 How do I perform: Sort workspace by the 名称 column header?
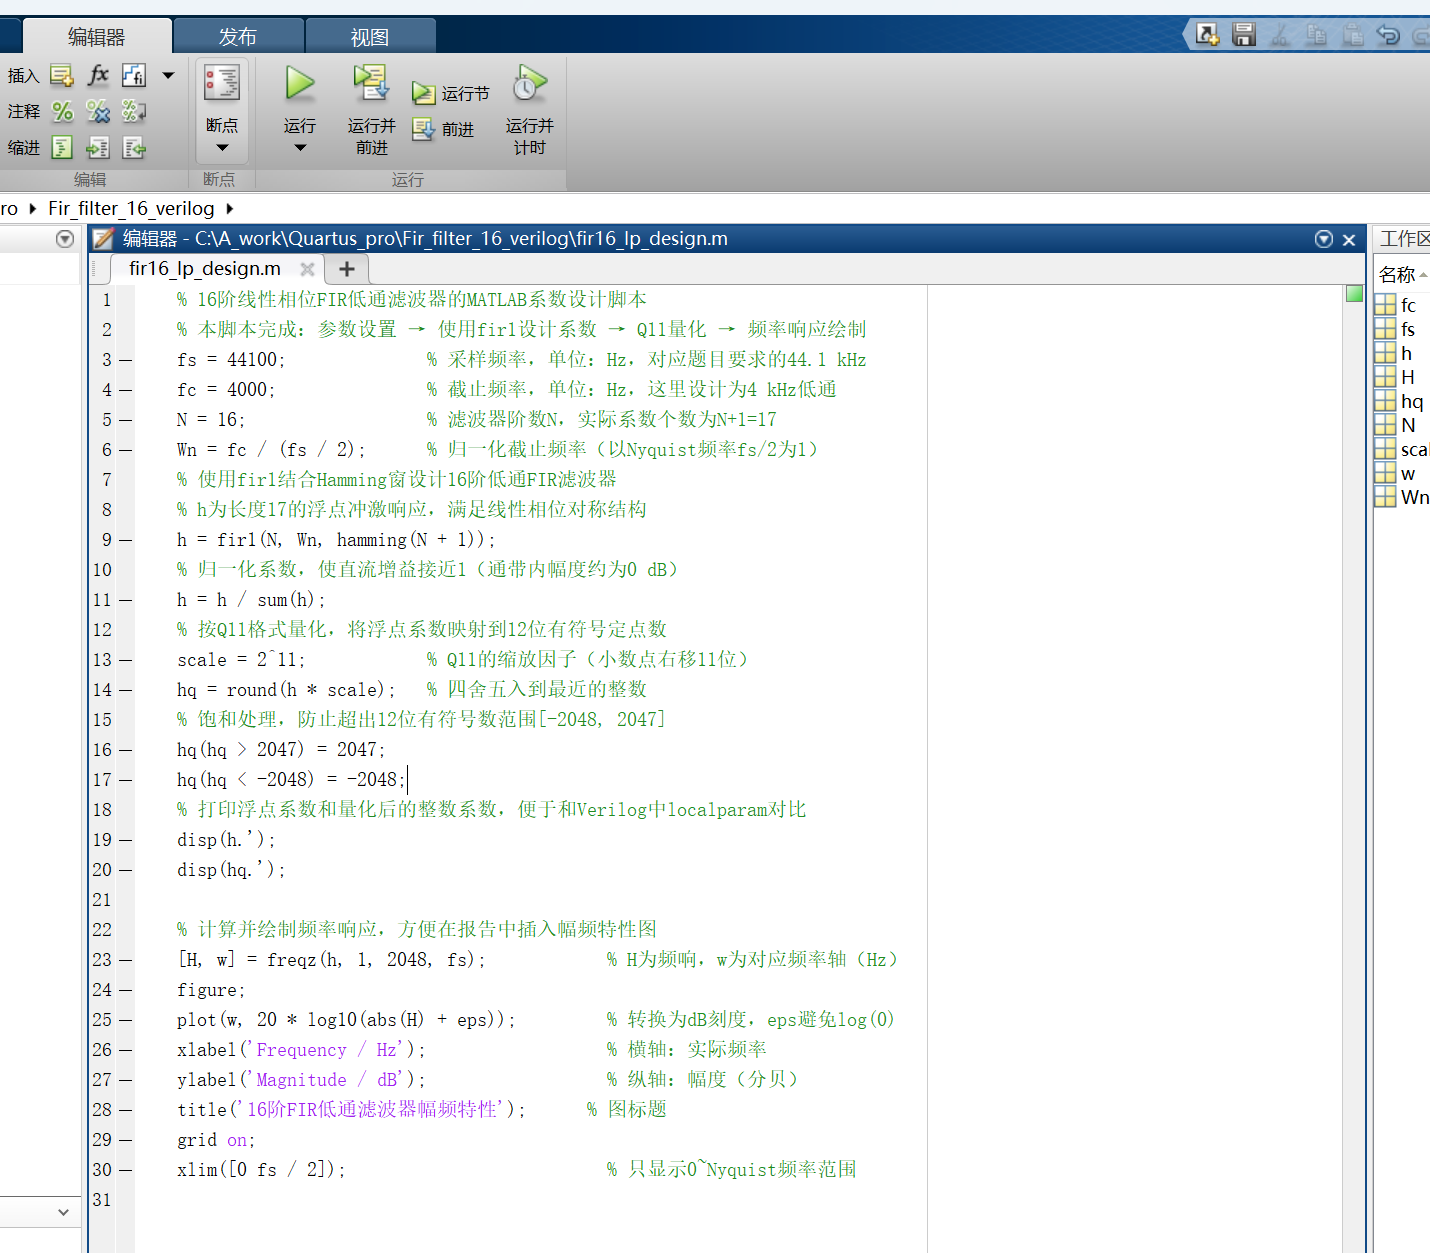click(1402, 274)
